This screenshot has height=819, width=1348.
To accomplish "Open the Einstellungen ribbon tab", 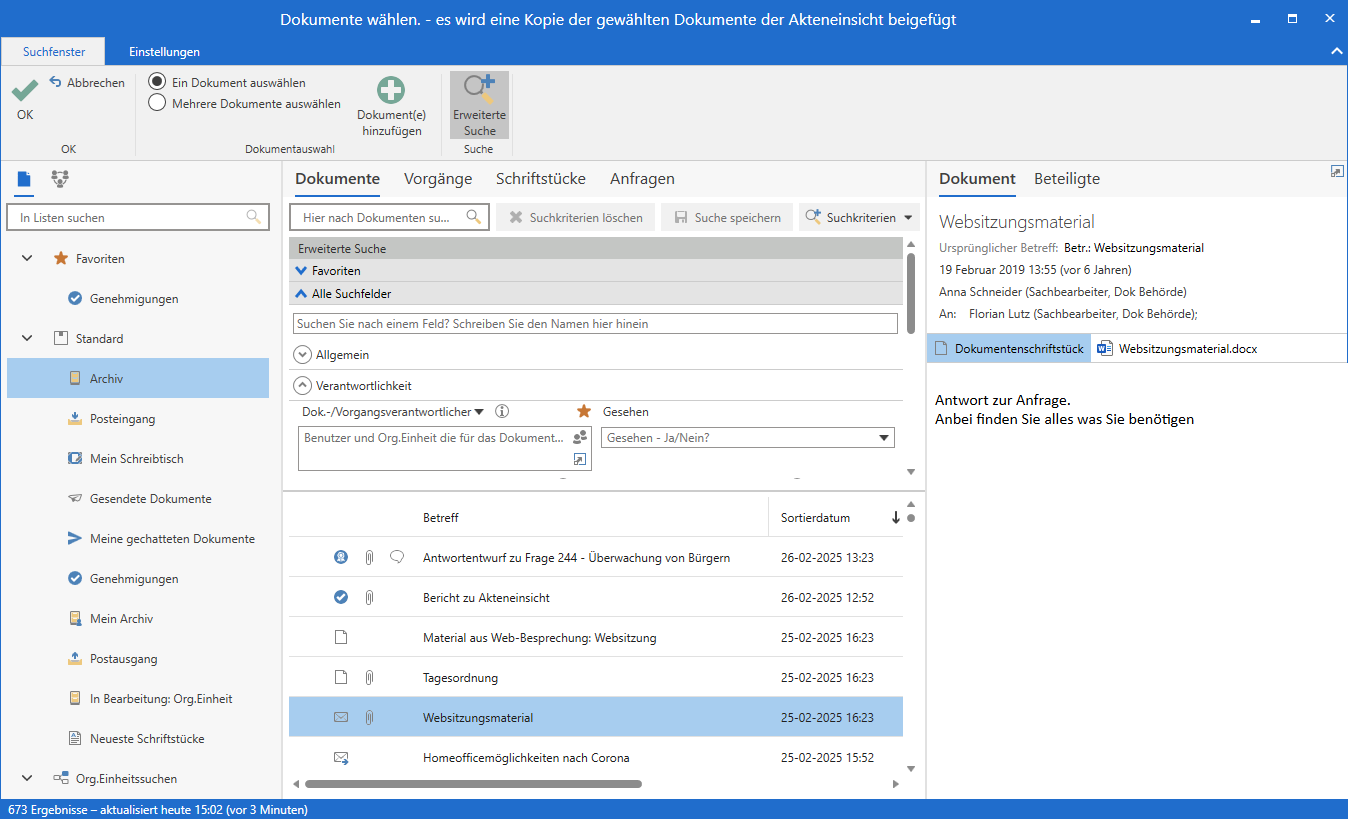I will click(x=164, y=52).
